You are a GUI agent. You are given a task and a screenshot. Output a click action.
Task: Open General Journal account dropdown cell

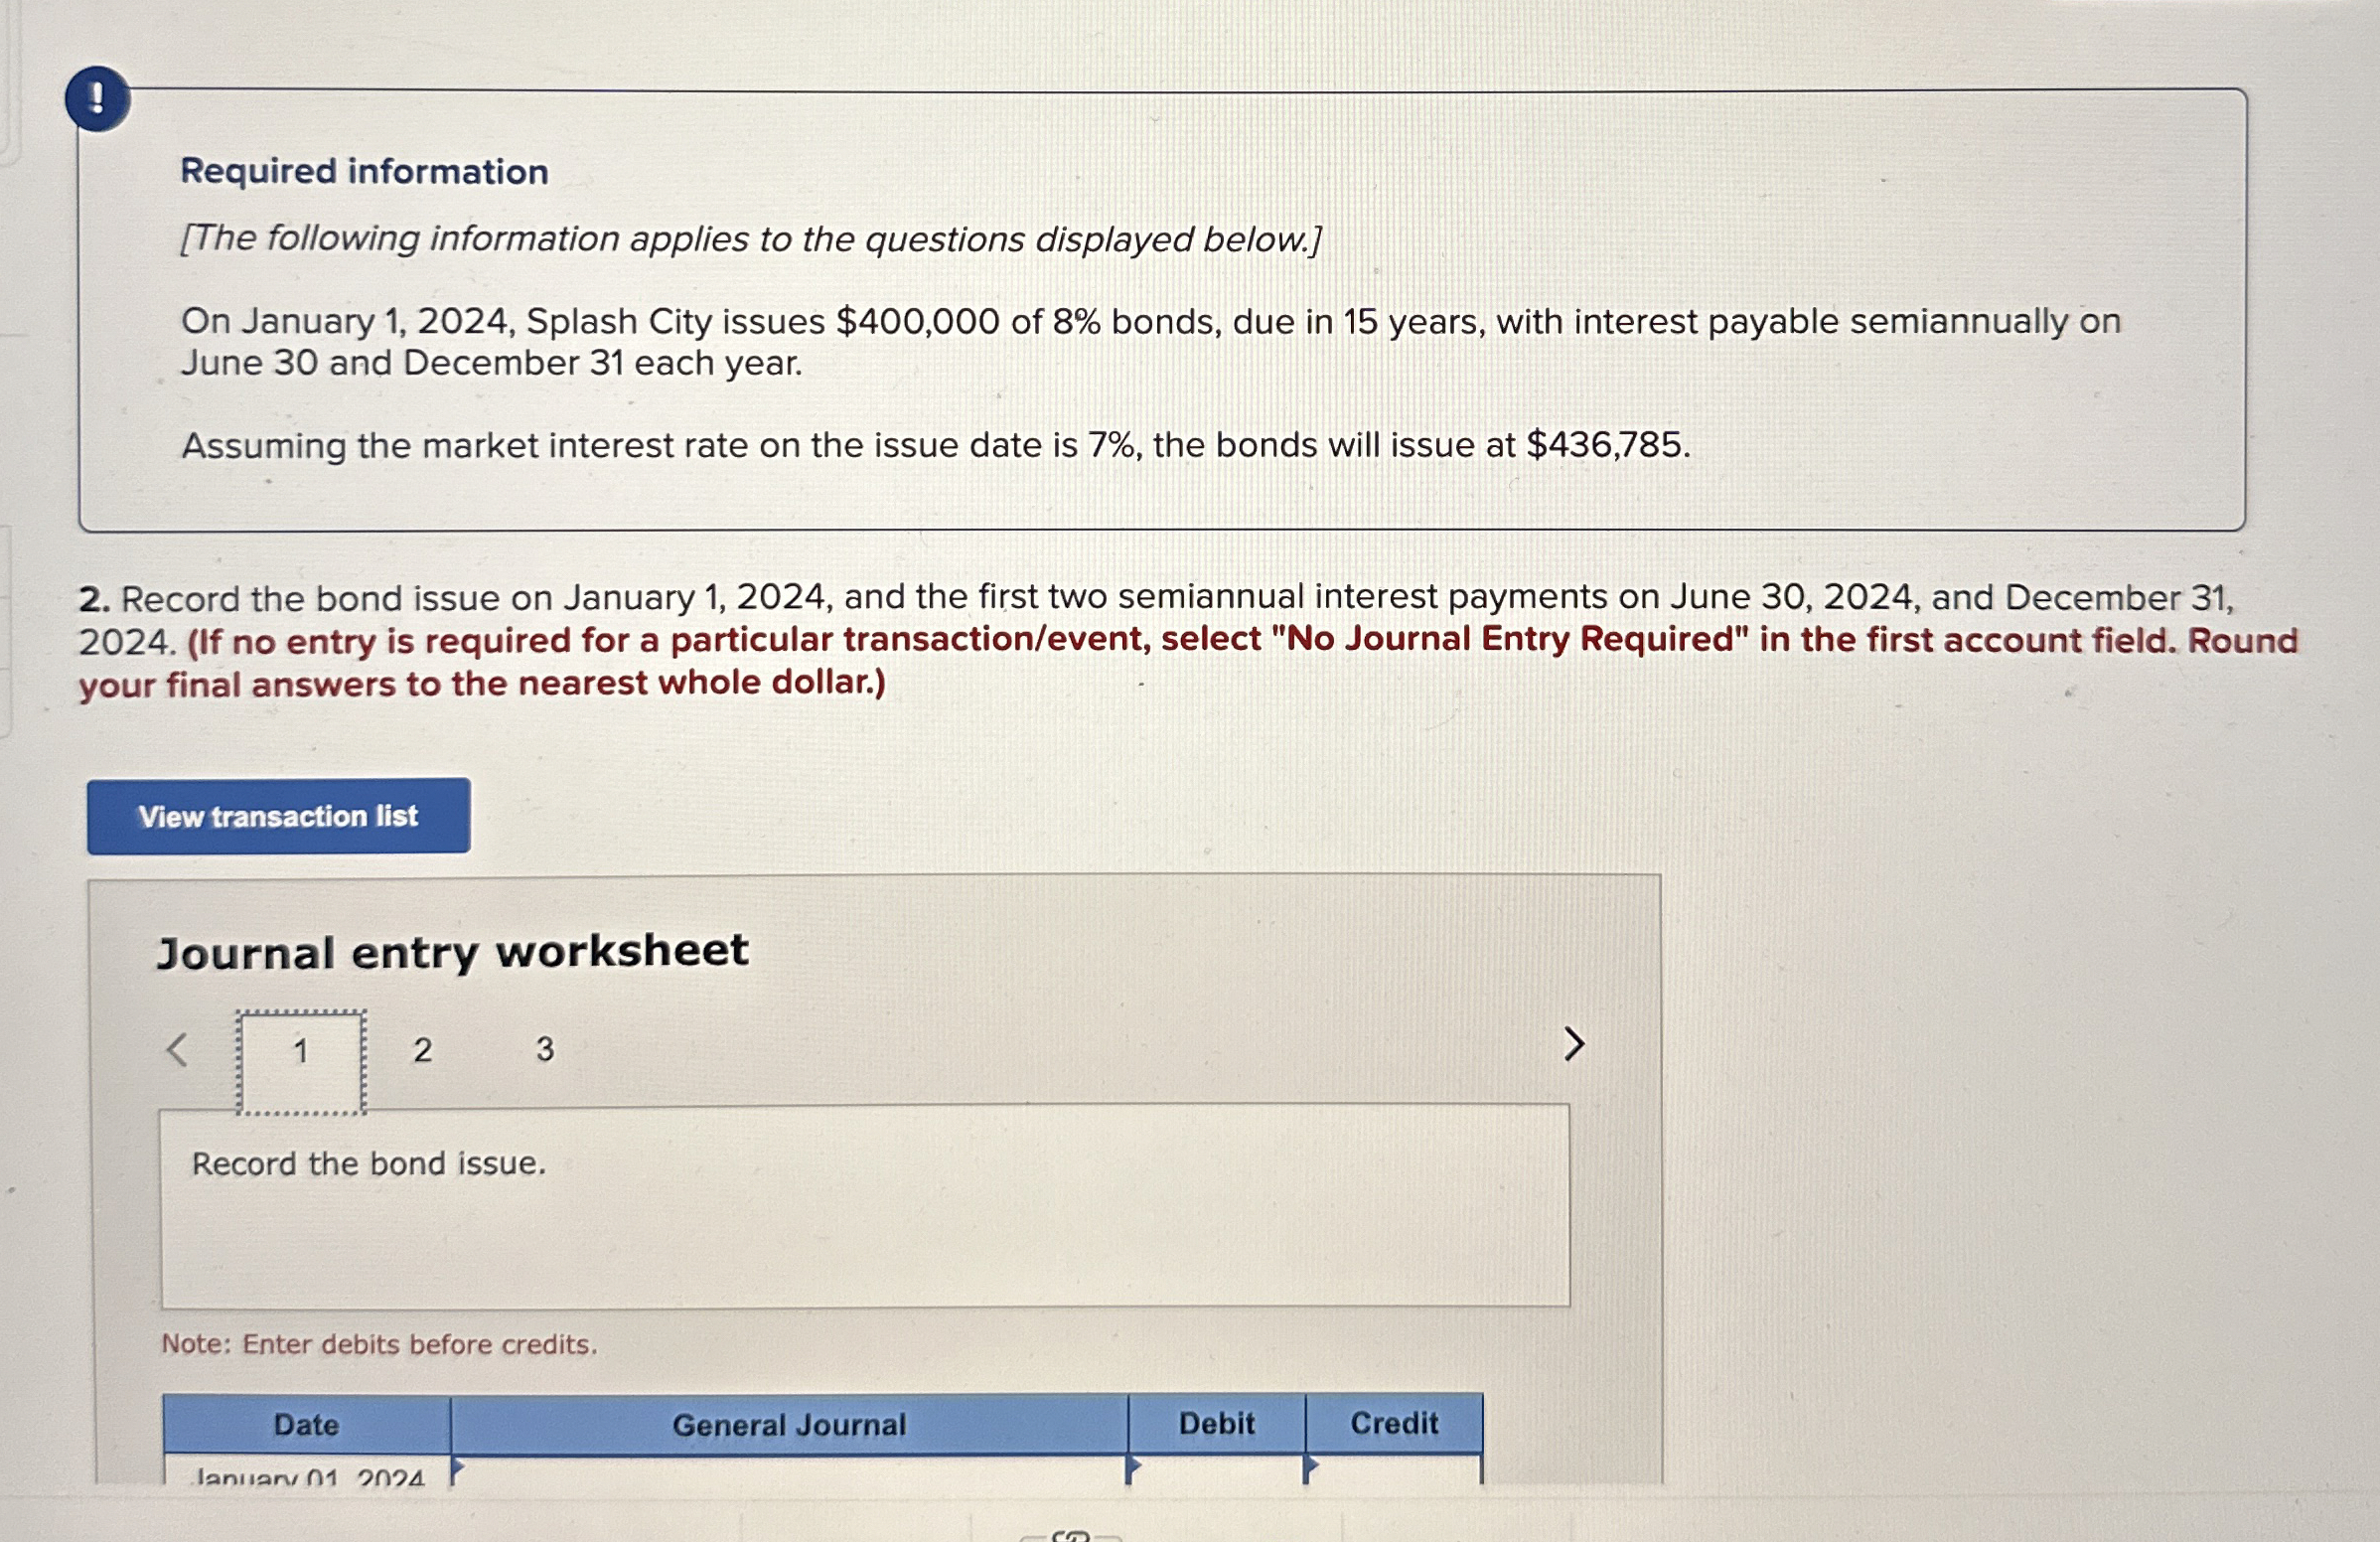coord(788,1472)
